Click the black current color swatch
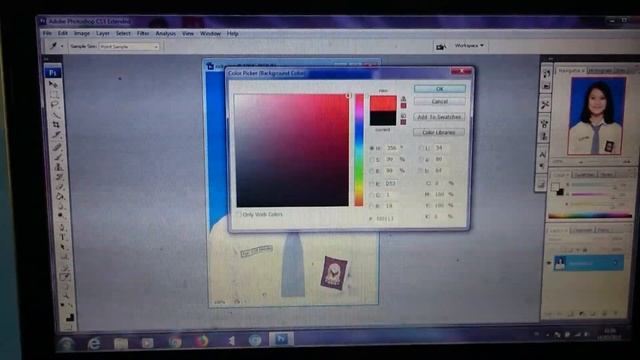The height and width of the screenshot is (360, 640). [x=383, y=118]
